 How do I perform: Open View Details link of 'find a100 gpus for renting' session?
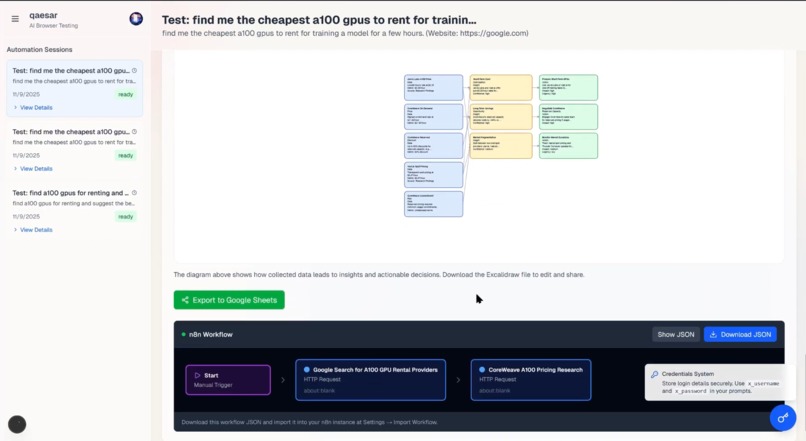click(36, 230)
